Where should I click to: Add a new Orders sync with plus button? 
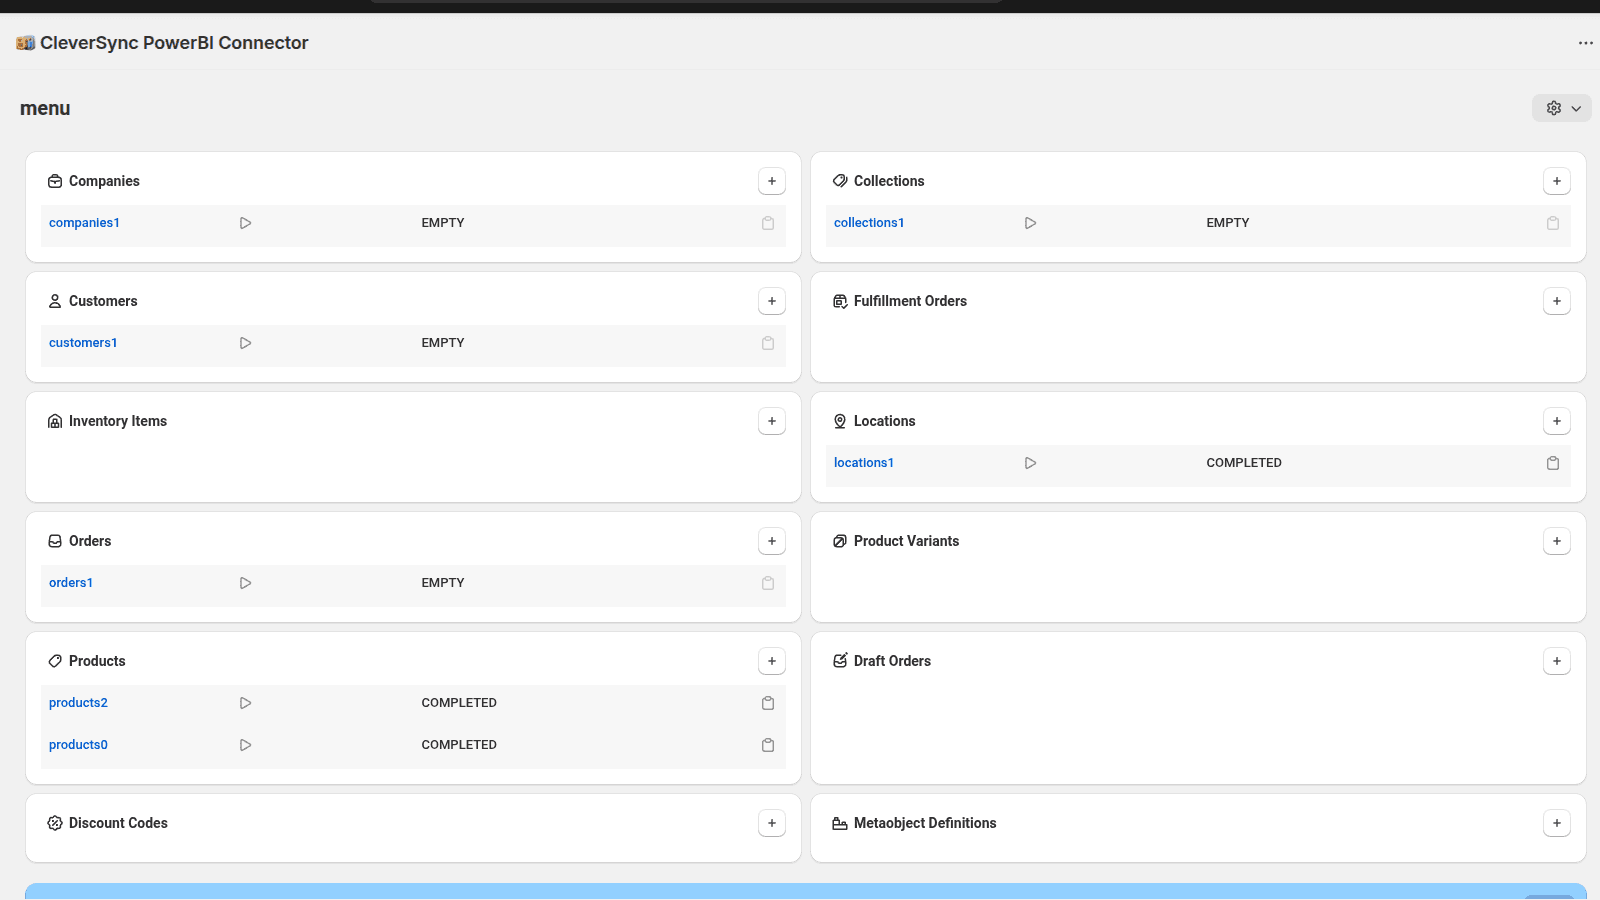pyautogui.click(x=772, y=541)
